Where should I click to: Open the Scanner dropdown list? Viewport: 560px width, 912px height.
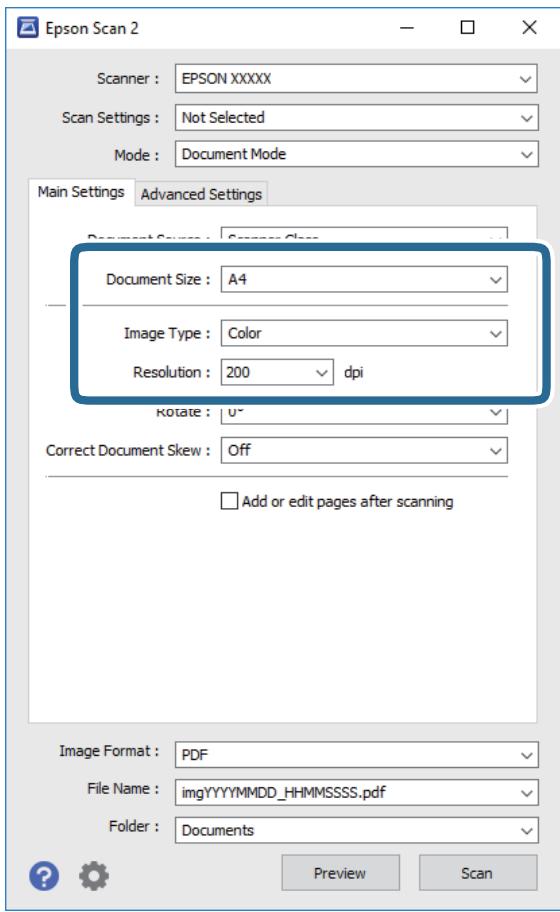pos(356,79)
